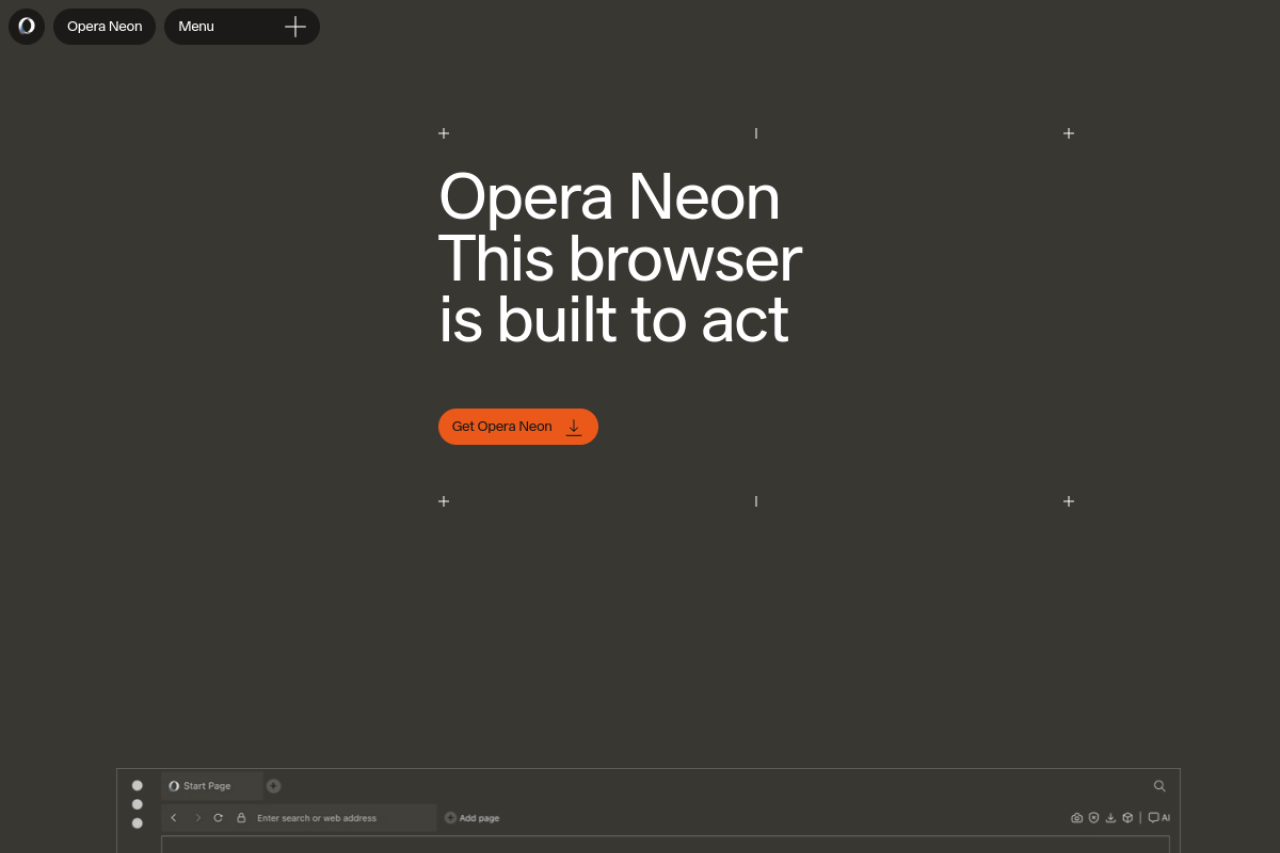Open the AI chat button

1159,818
